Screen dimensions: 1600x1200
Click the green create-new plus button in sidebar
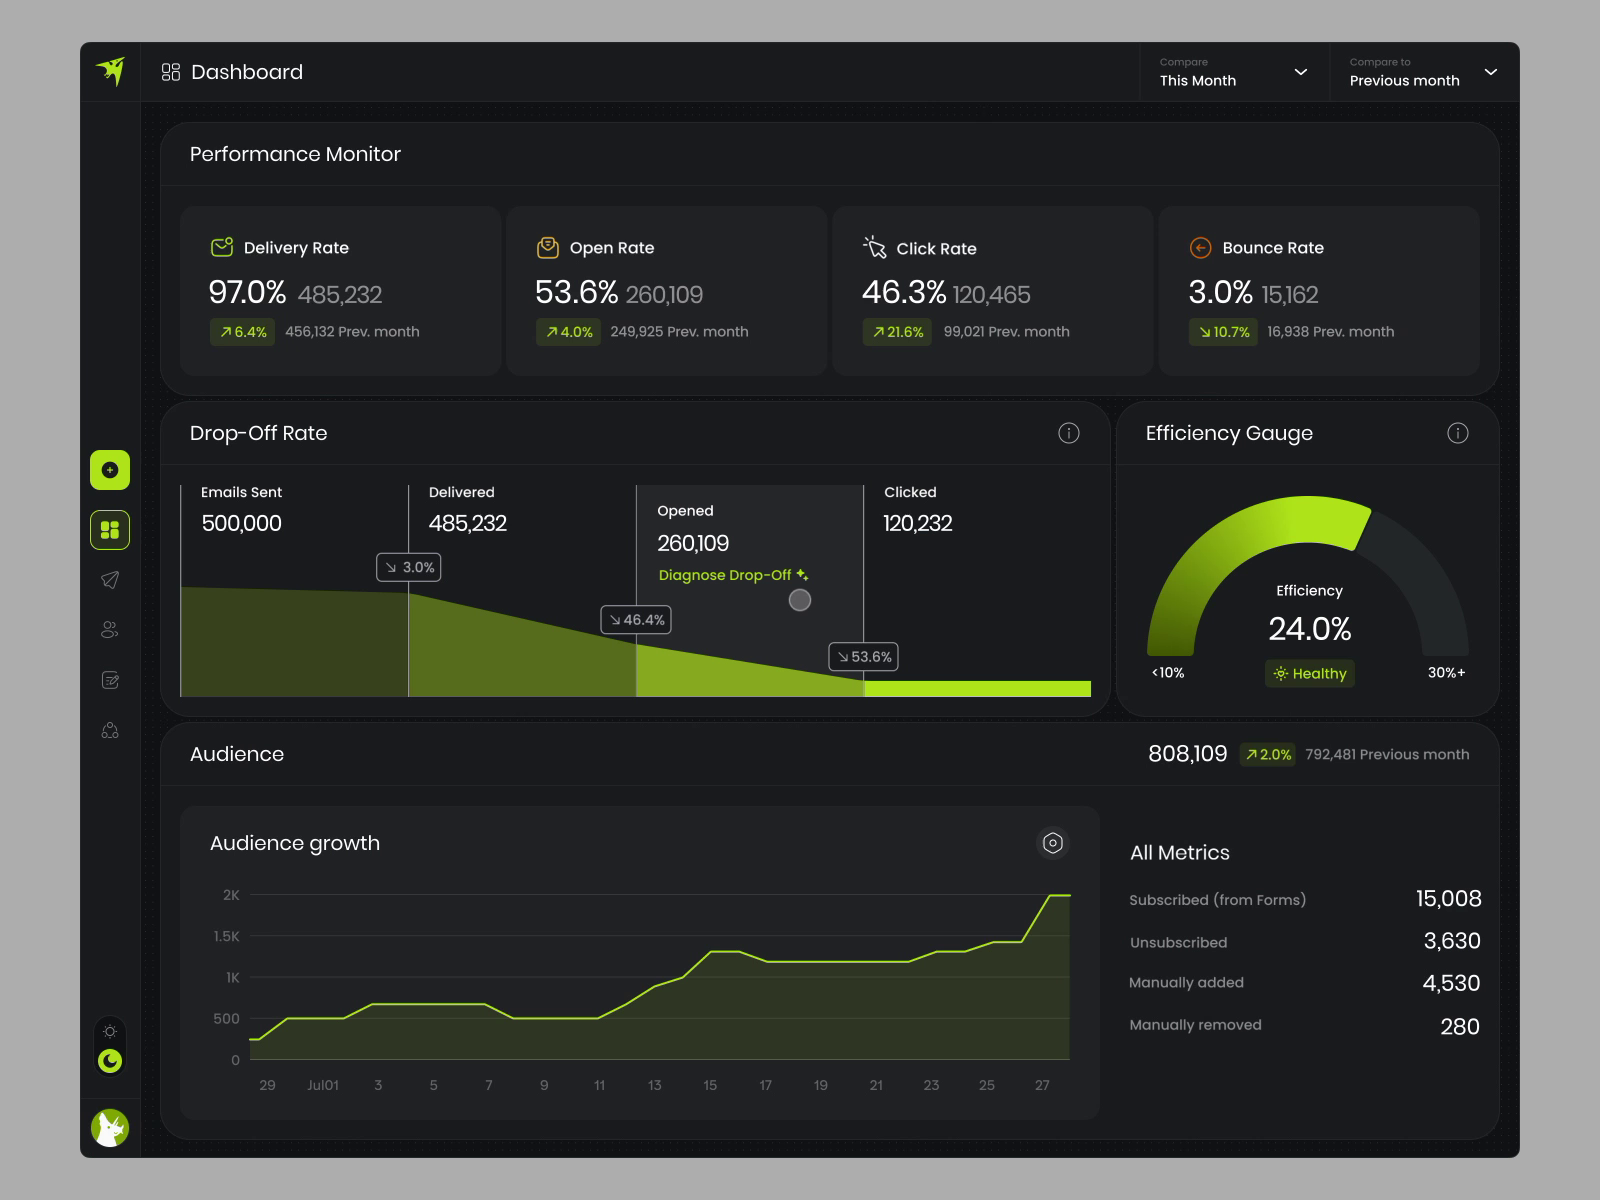click(x=110, y=470)
